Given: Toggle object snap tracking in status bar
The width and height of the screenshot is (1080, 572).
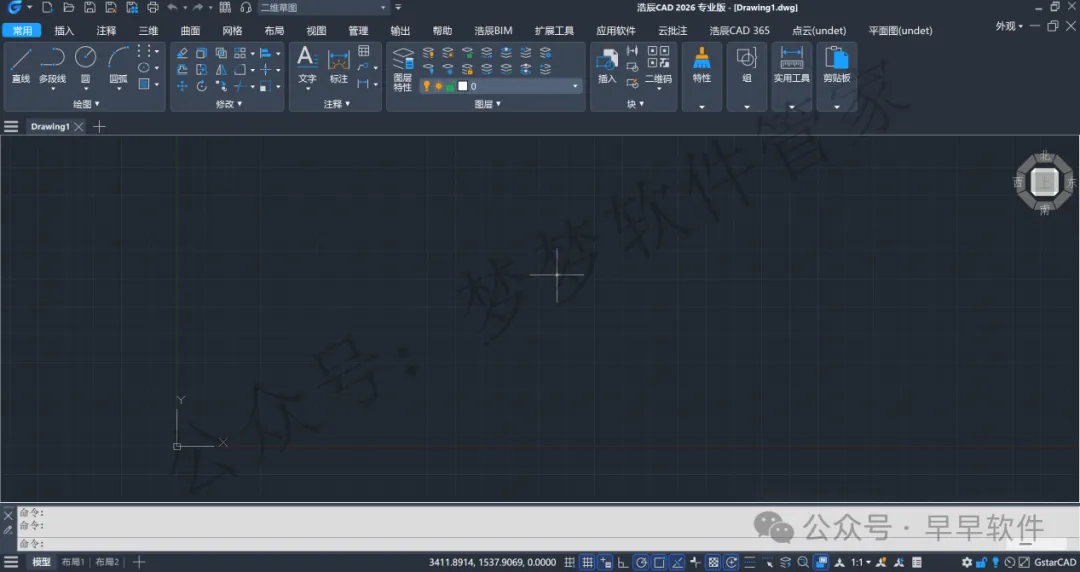Looking at the screenshot, I should point(677,562).
